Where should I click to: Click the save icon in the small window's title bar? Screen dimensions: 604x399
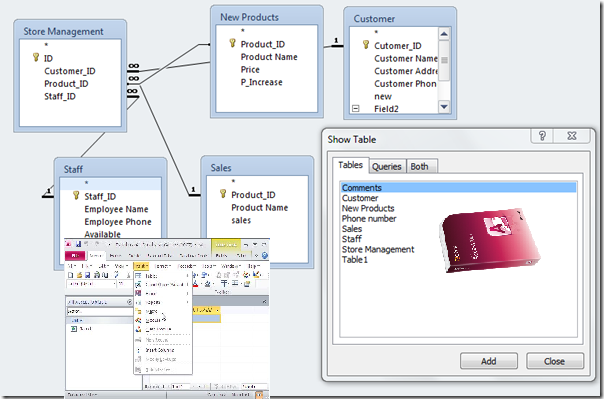pyautogui.click(x=78, y=244)
